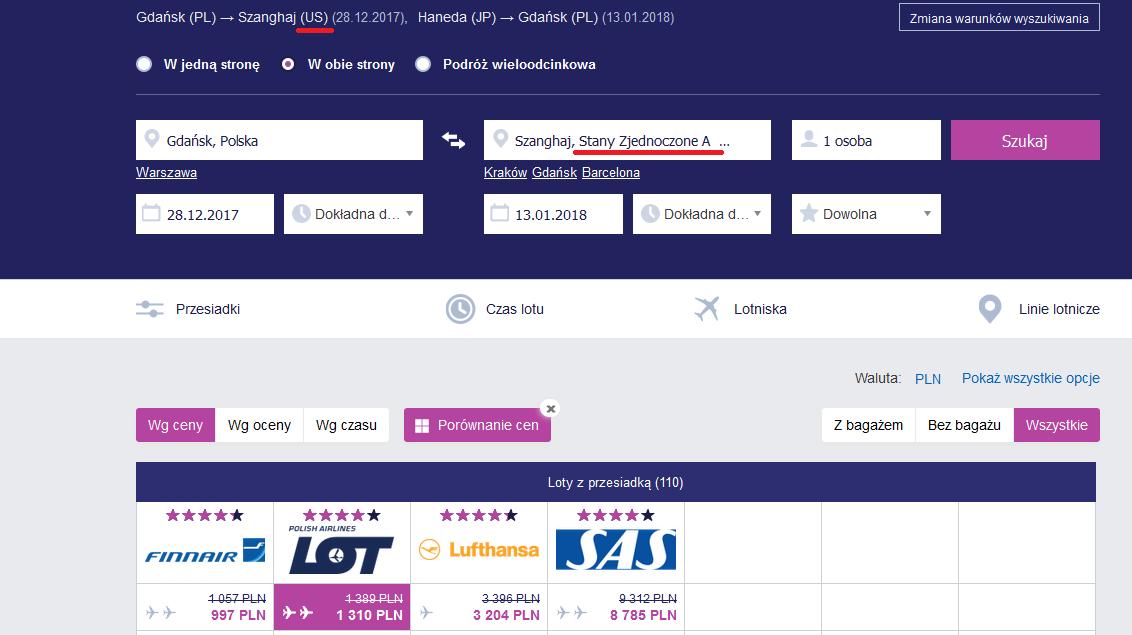Select W jedną stronę radio button
Screen dimensions: 1132x635
coord(144,64)
